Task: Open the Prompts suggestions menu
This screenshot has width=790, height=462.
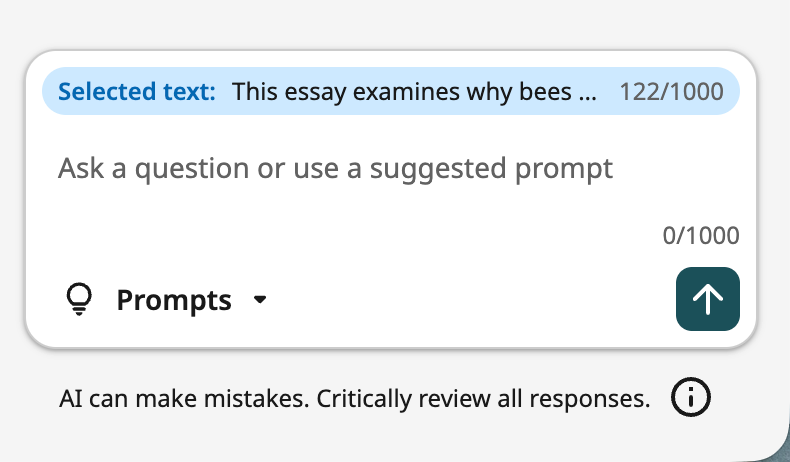Action: click(x=166, y=300)
